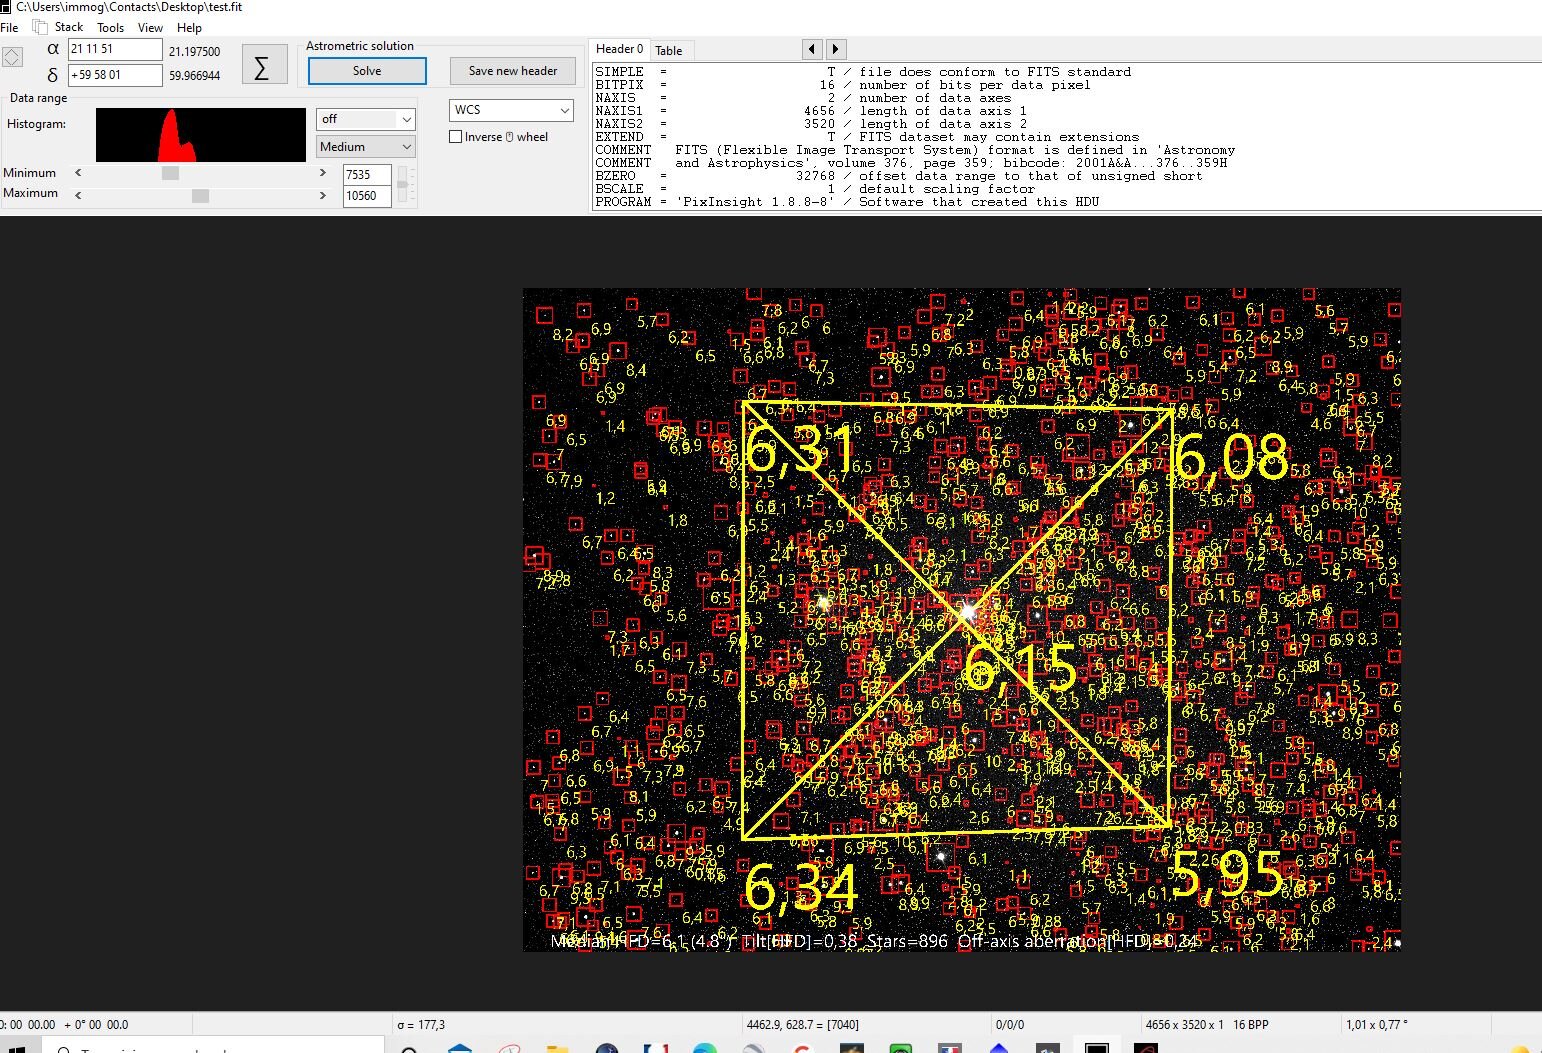Open the Medium dropdown

tap(365, 147)
